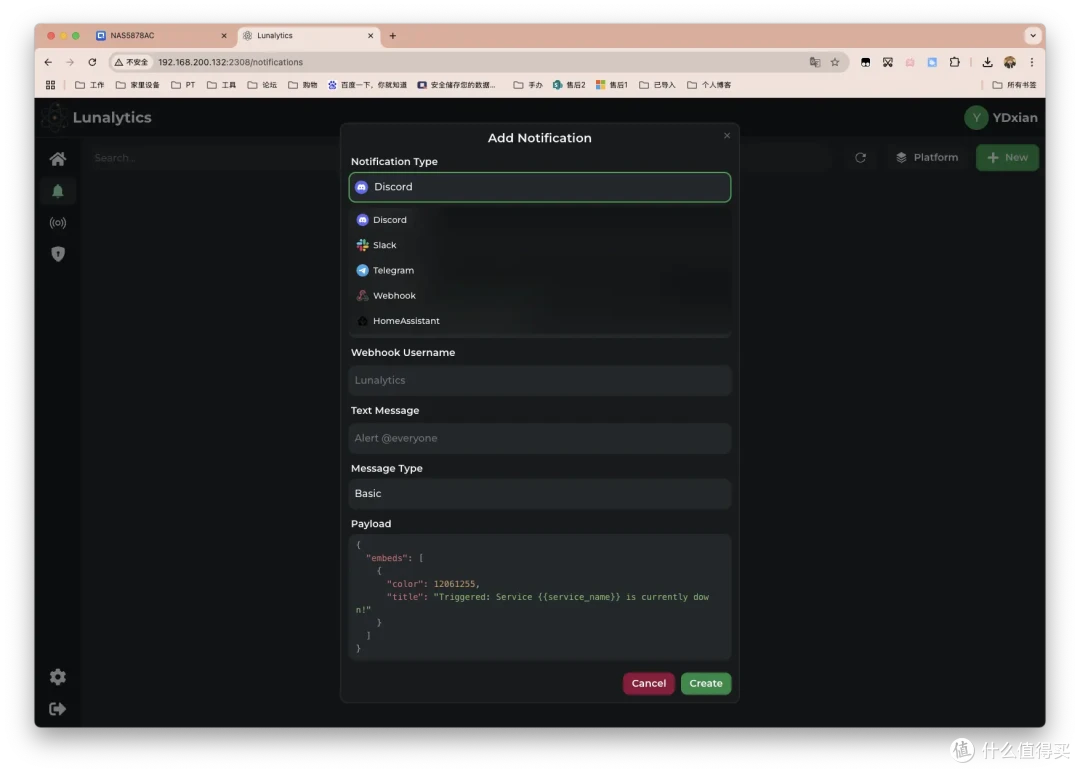Viewport: 1080px width, 773px height.
Task: Open the Notification Type Discord dropdown
Action: 539,187
